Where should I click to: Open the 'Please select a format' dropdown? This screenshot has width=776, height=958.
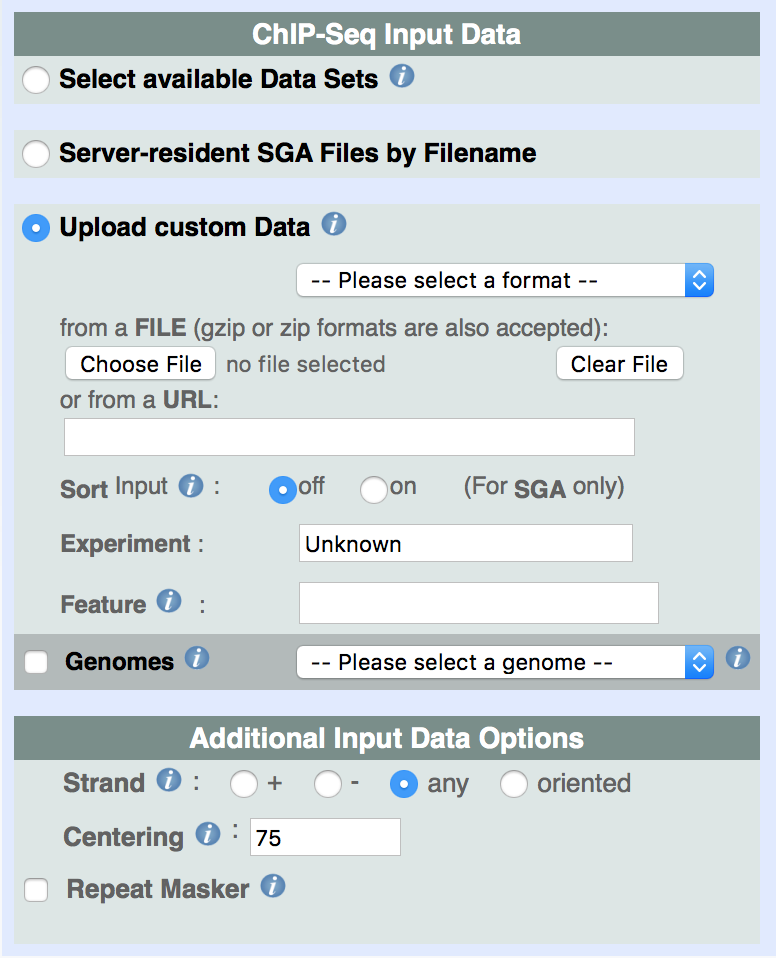(505, 281)
